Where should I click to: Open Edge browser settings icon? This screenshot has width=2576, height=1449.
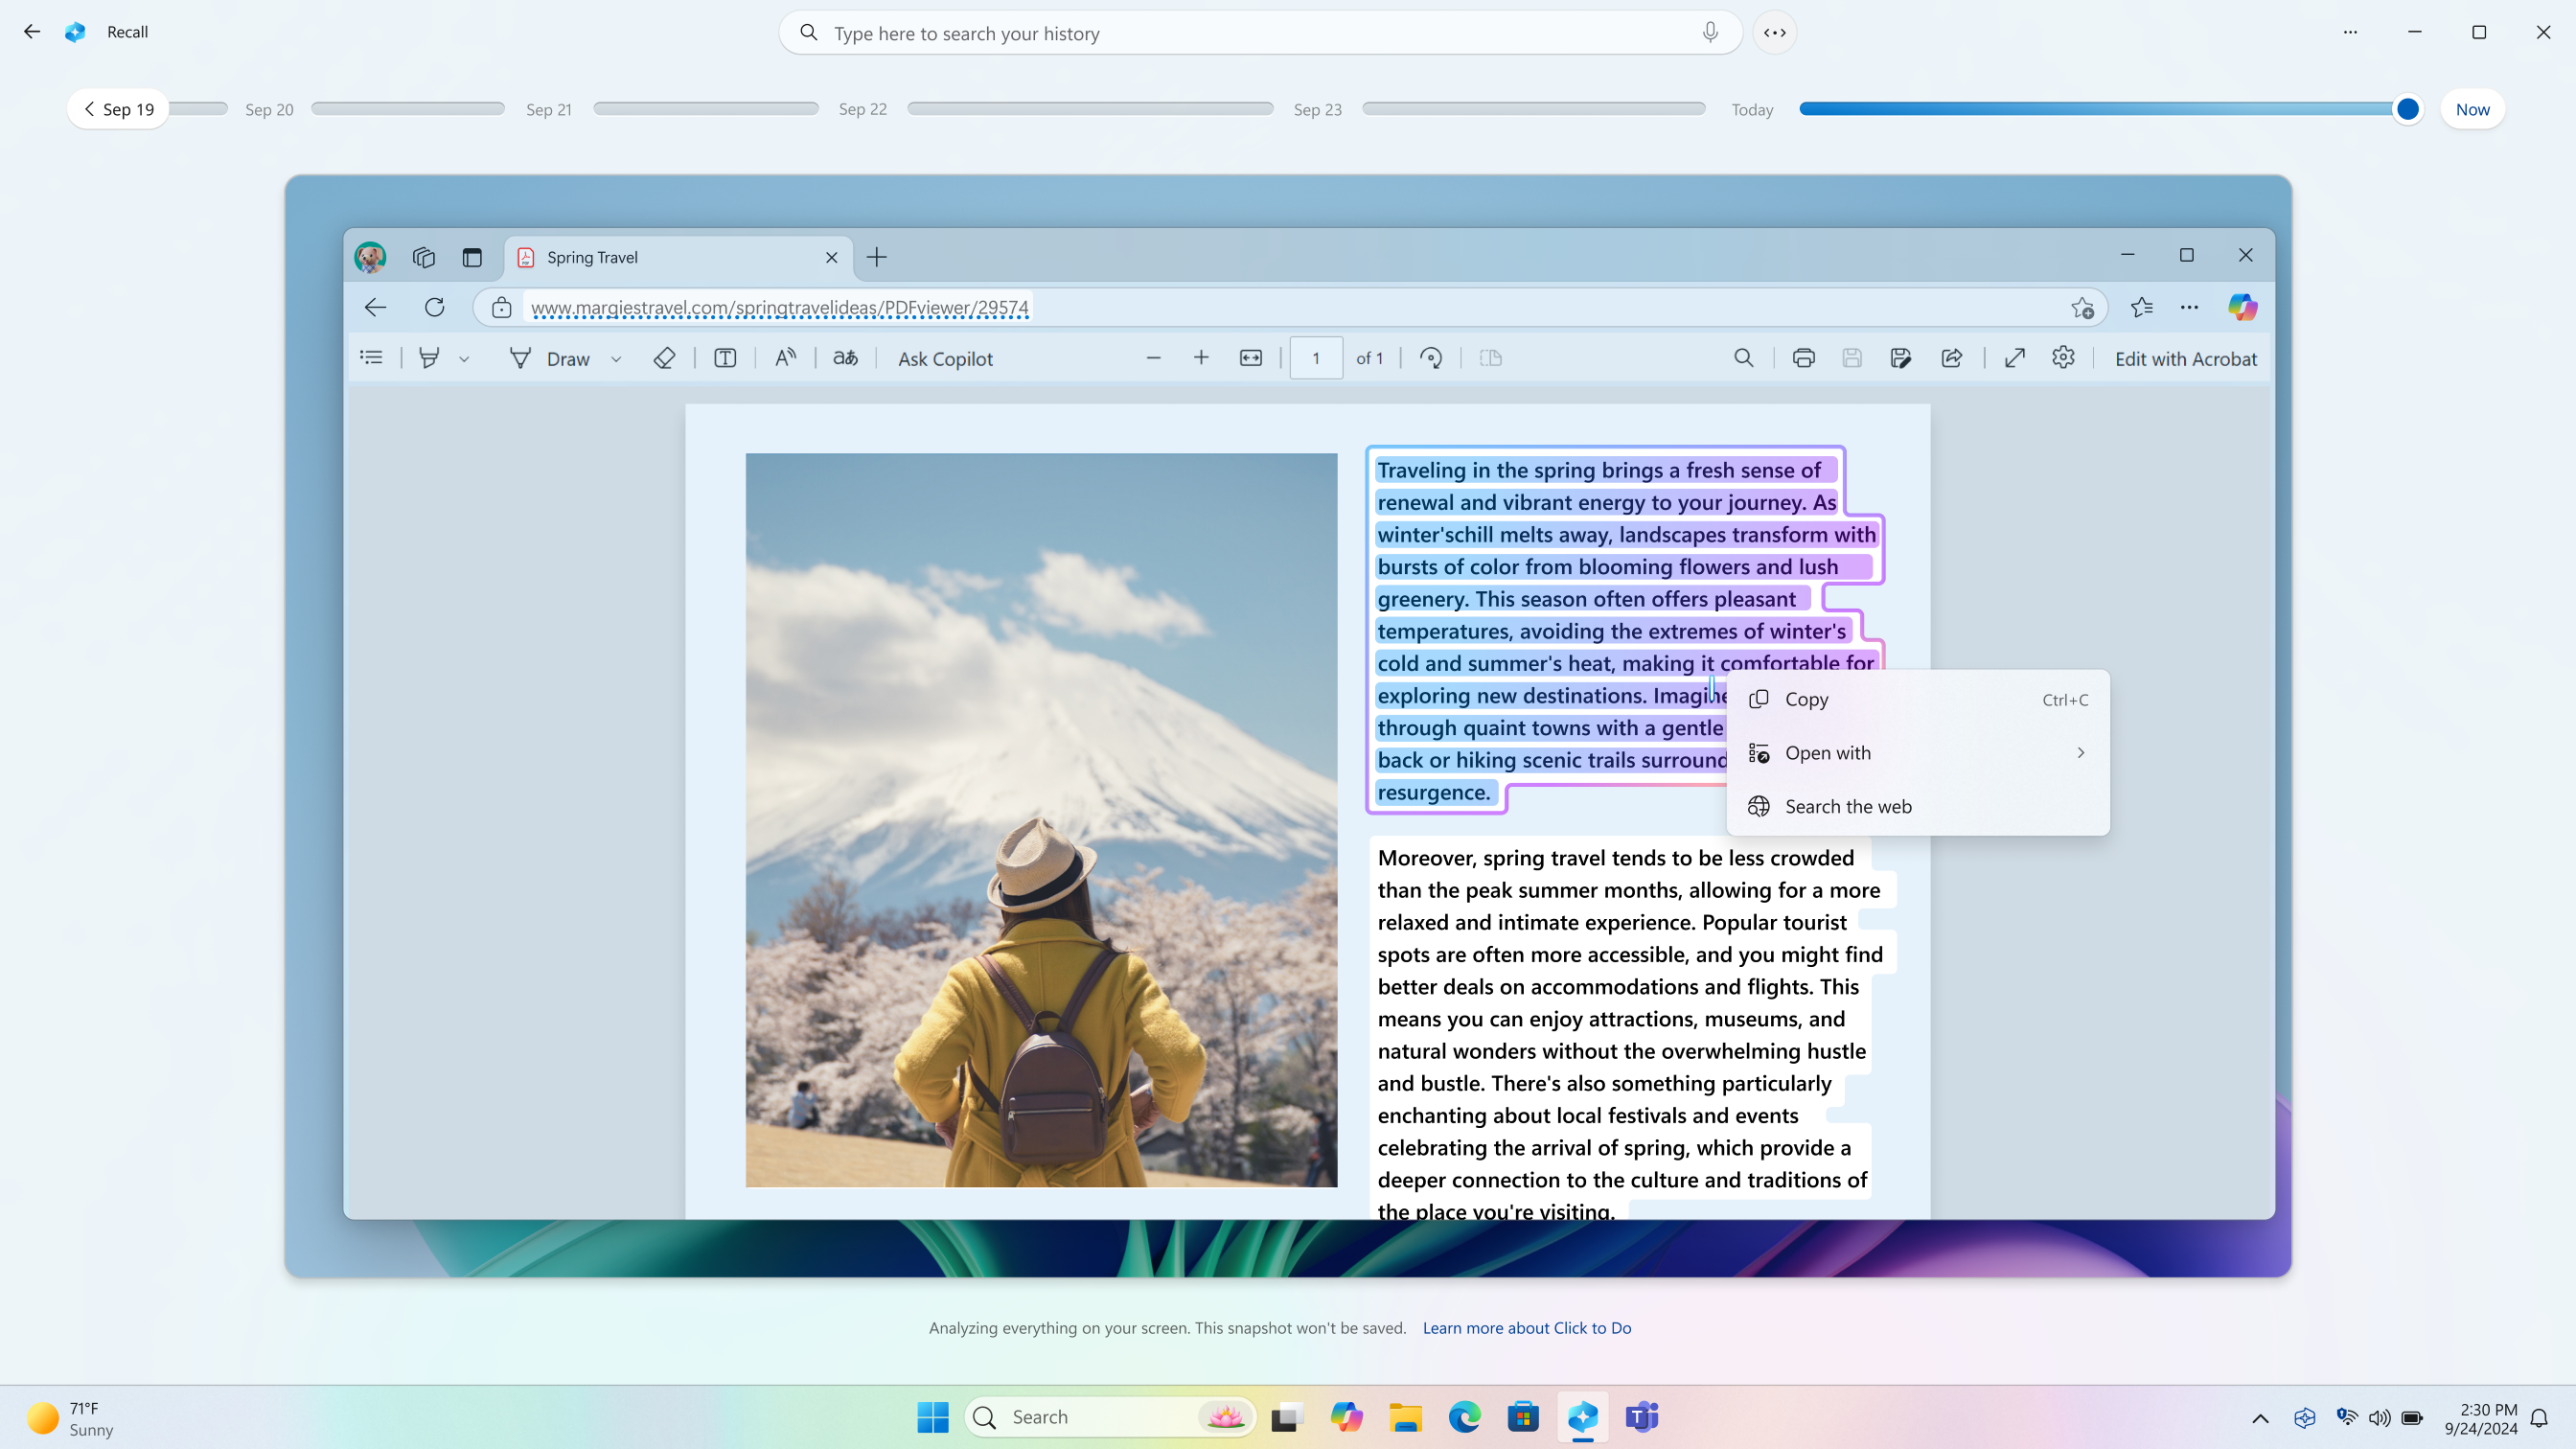coord(2191,306)
